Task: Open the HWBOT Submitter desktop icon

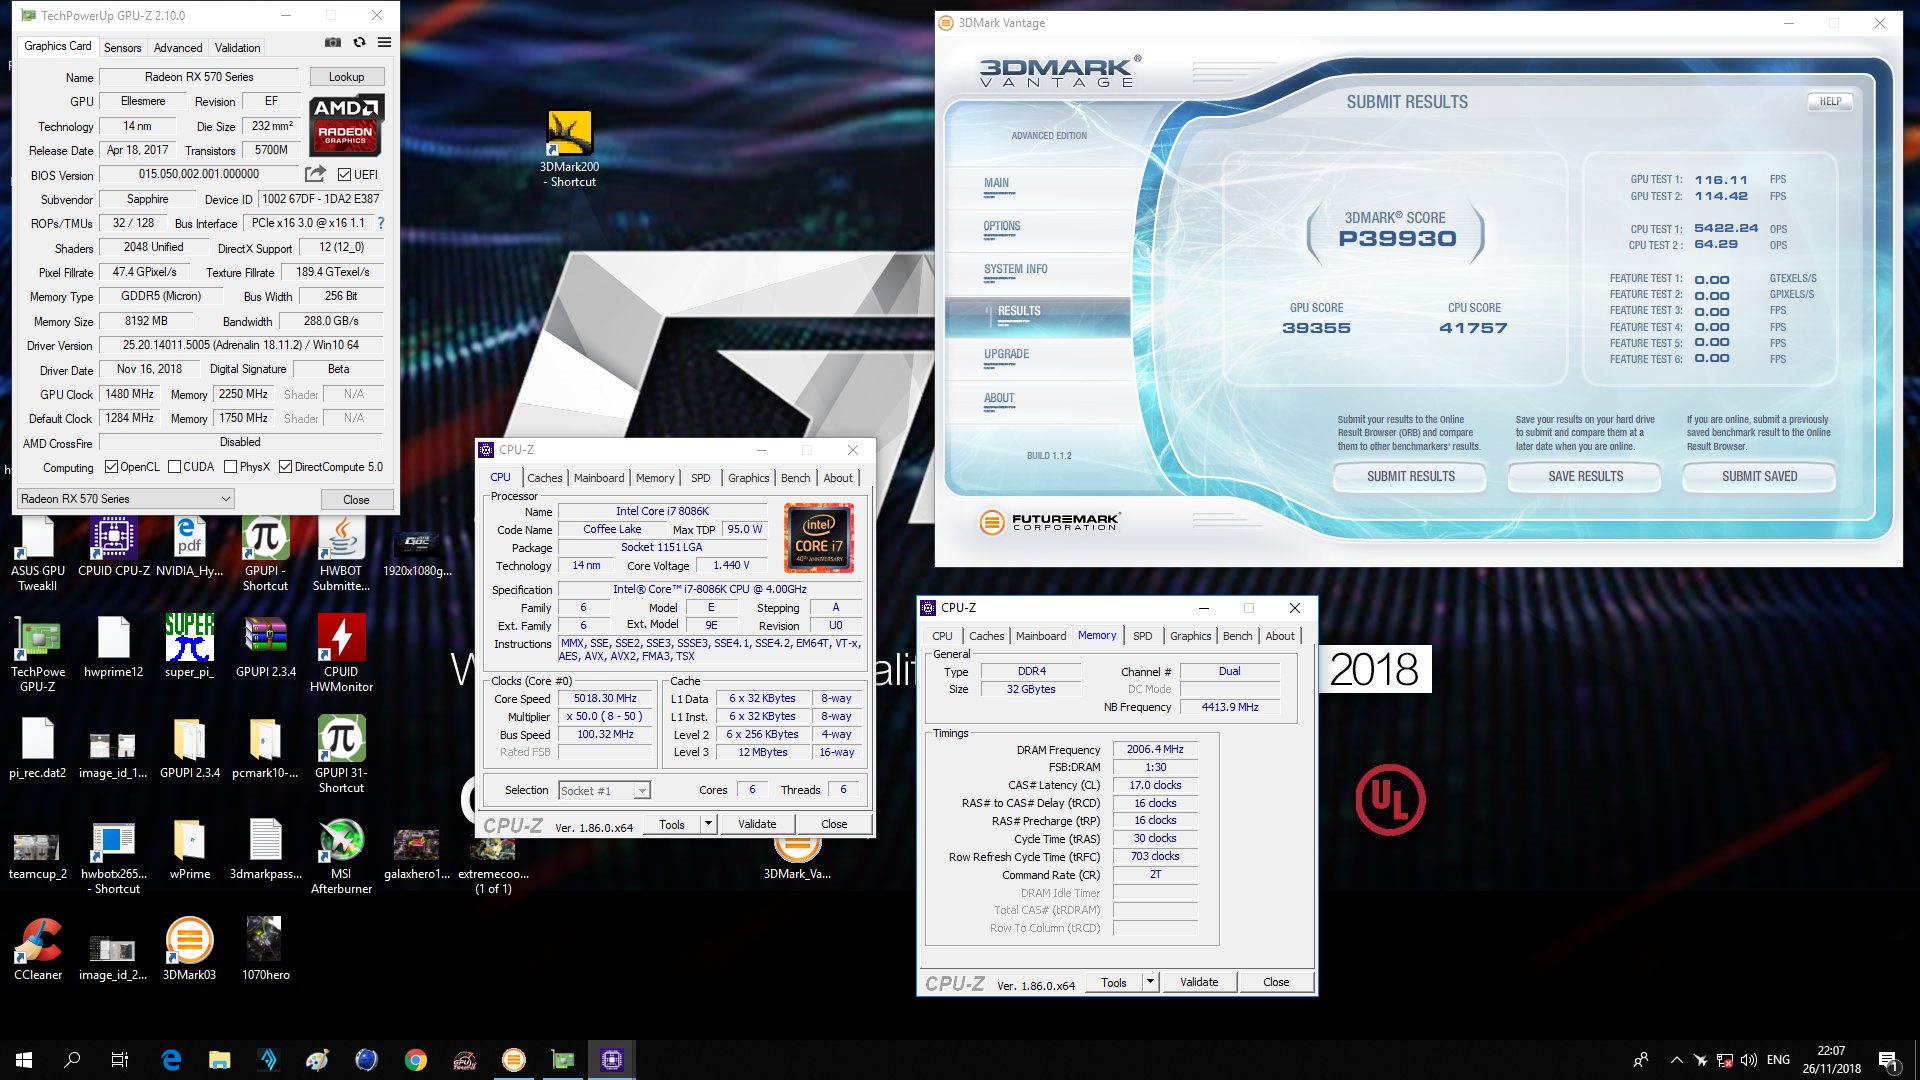Action: point(341,553)
